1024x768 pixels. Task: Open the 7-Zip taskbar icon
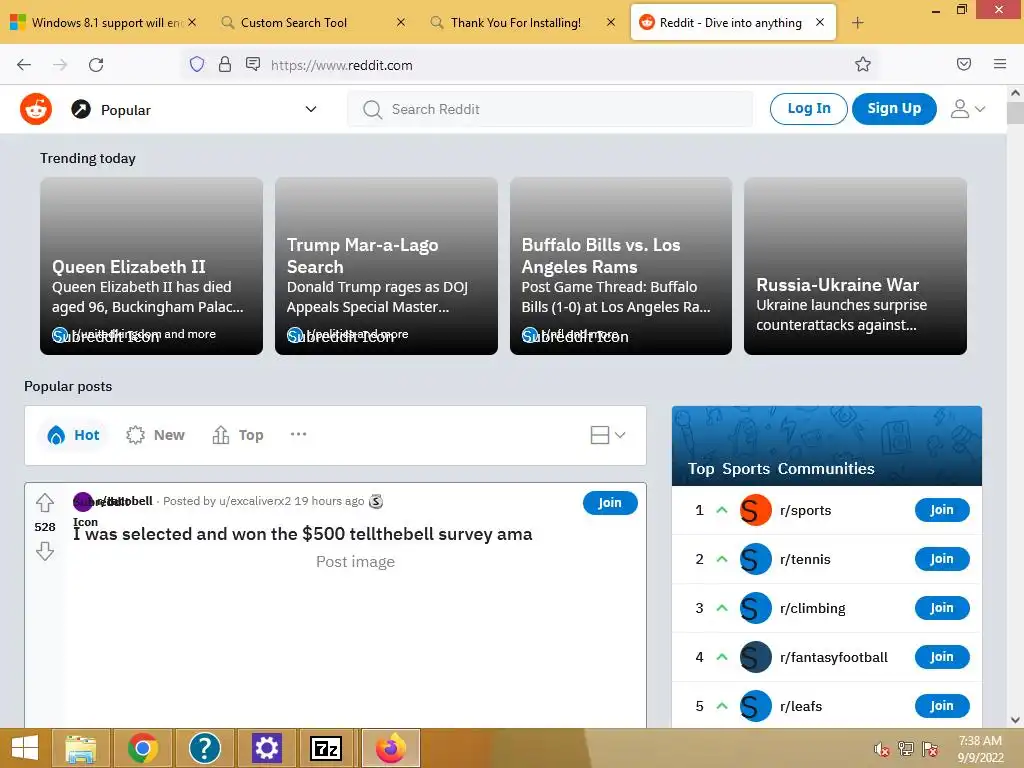point(326,748)
